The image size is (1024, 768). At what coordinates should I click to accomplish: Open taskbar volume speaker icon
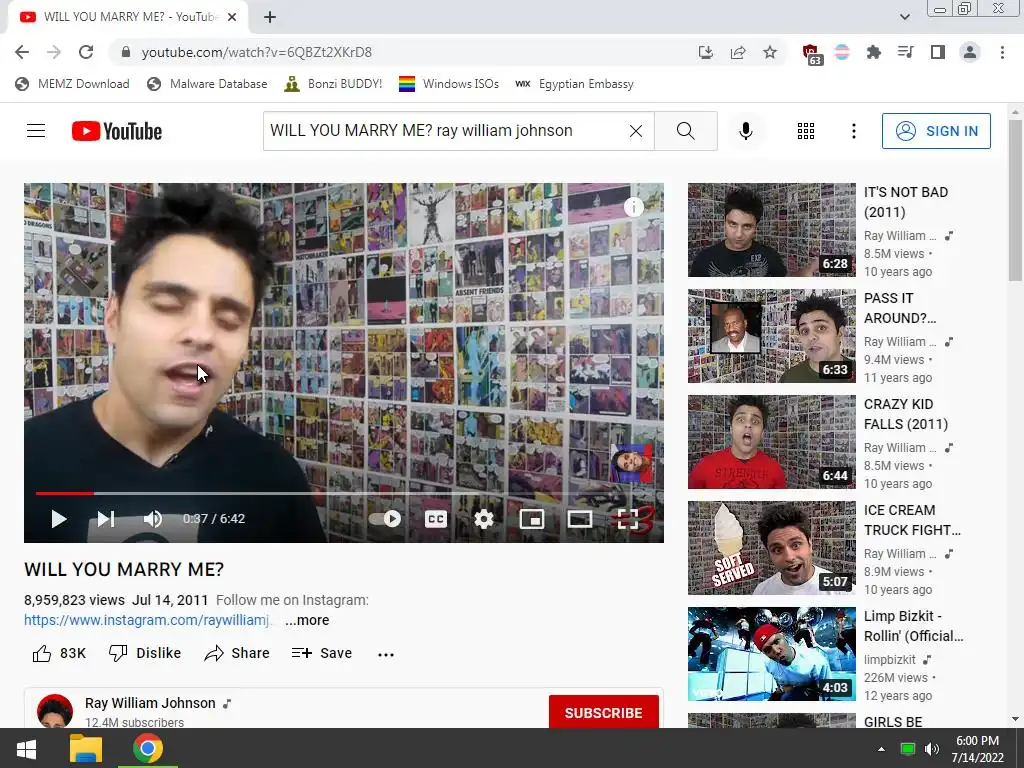point(932,749)
